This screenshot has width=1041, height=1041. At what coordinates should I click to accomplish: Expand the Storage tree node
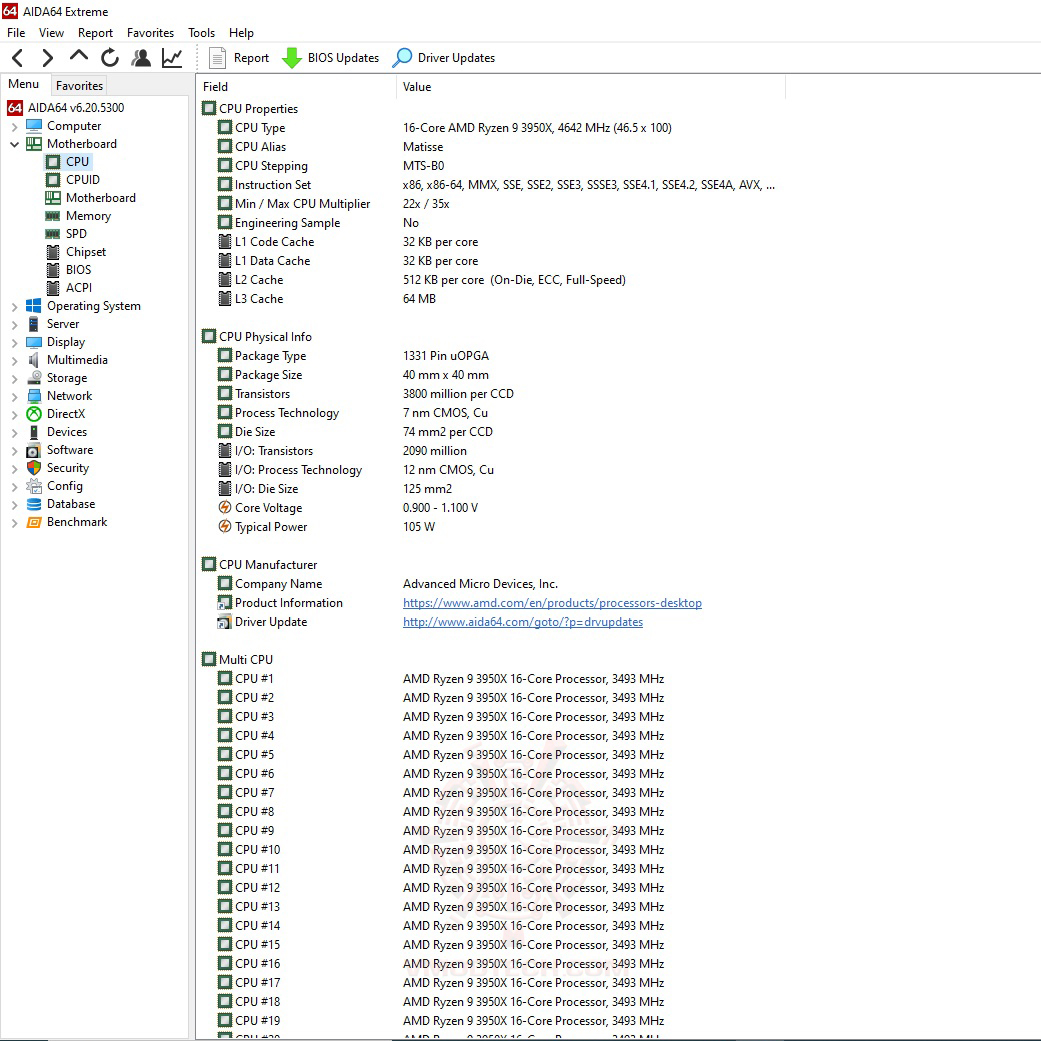[x=15, y=378]
